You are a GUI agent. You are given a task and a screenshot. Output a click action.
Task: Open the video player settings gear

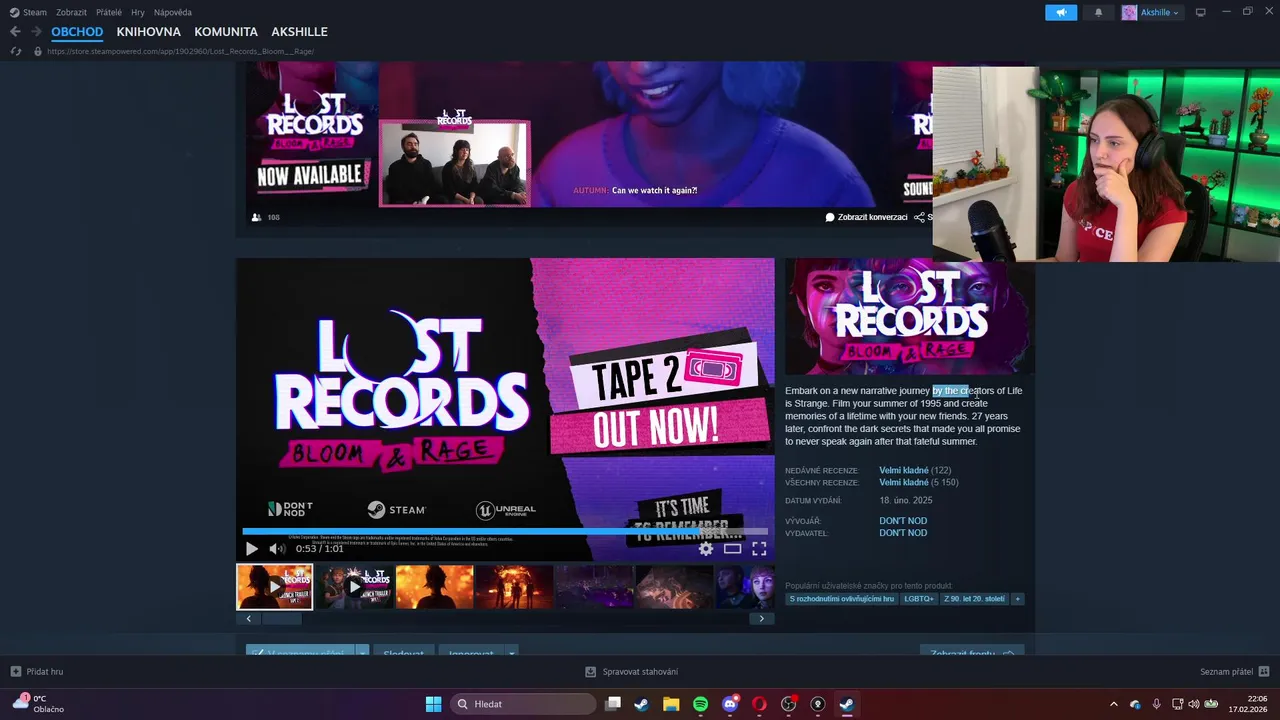pos(706,548)
